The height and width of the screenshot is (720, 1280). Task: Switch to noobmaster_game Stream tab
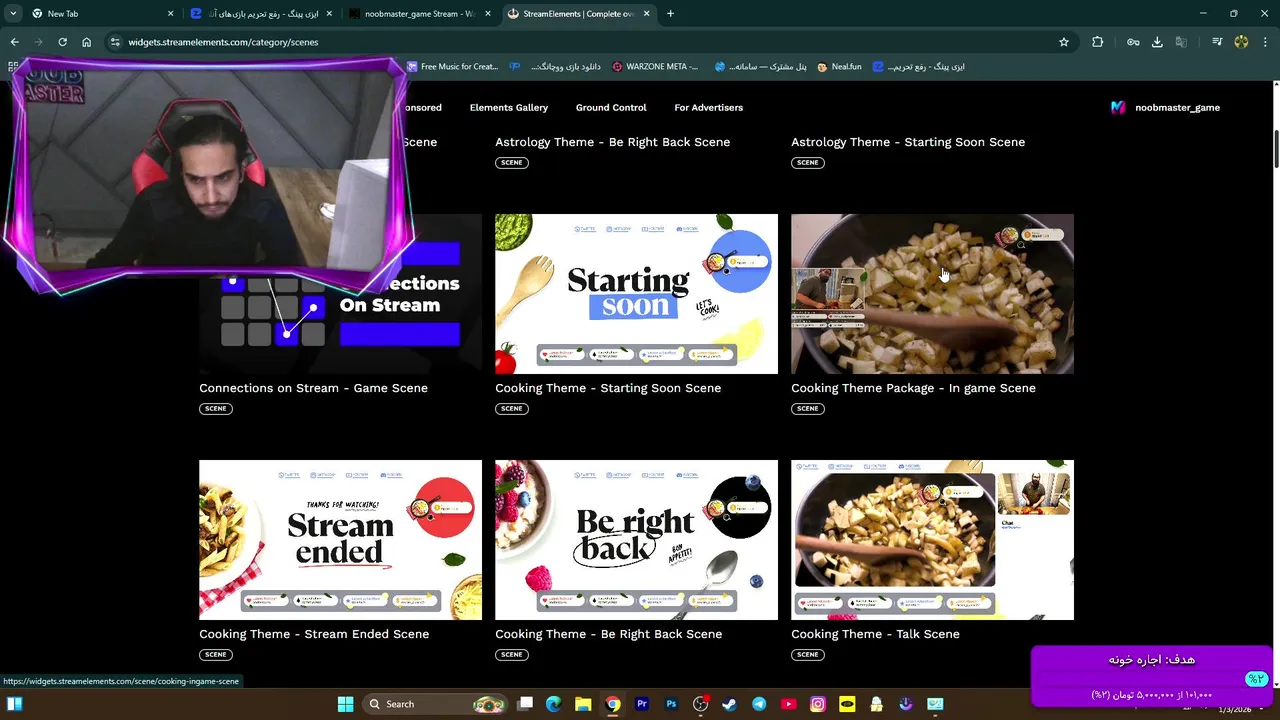(419, 14)
